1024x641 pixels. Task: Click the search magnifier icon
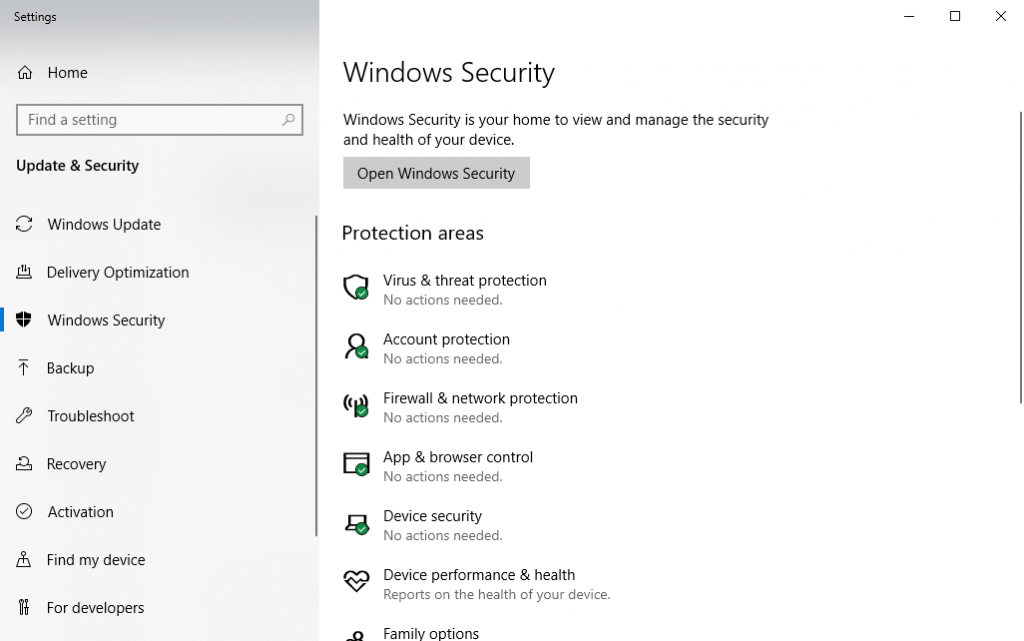pos(288,120)
